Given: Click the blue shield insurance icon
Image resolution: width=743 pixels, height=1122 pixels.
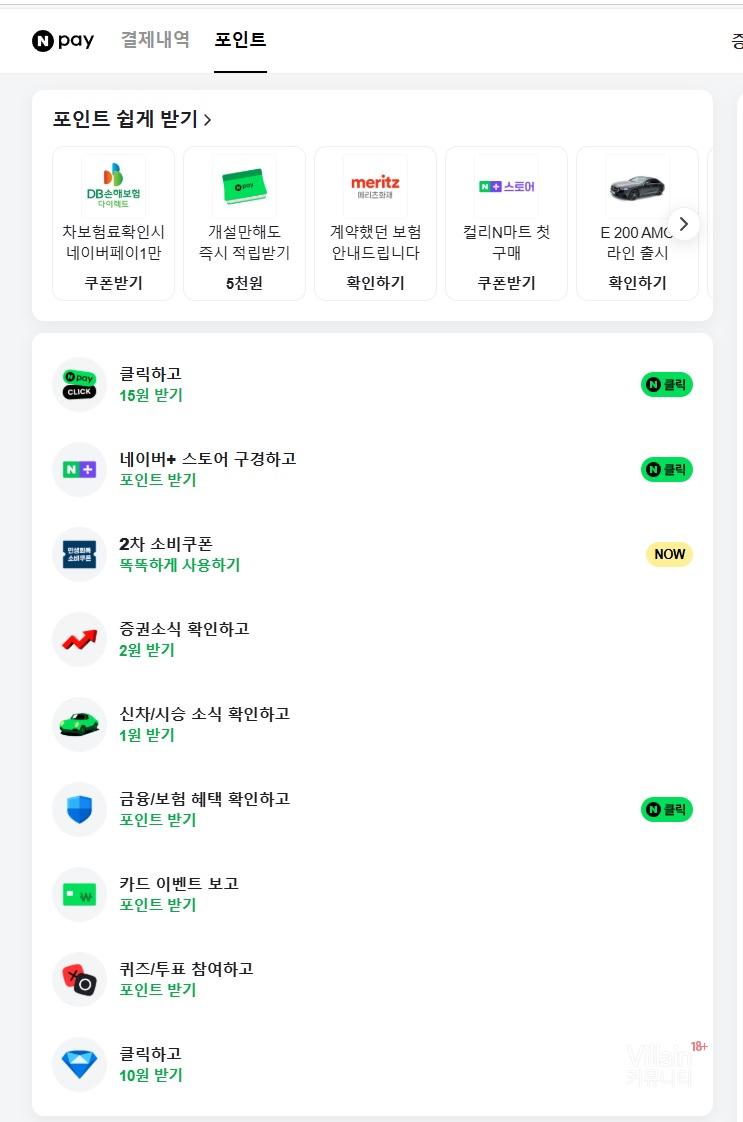Looking at the screenshot, I should [x=79, y=809].
